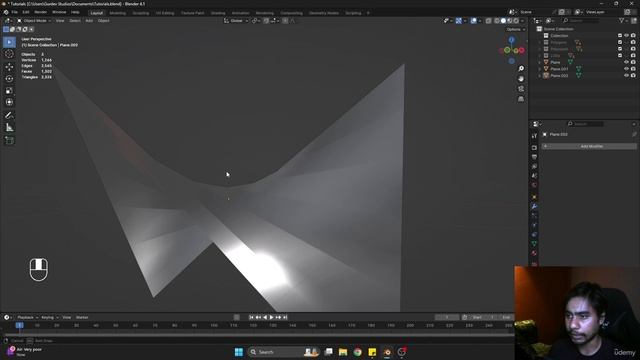
Task: Expand the Plane.001 outliner row
Action: [x=540, y=69]
